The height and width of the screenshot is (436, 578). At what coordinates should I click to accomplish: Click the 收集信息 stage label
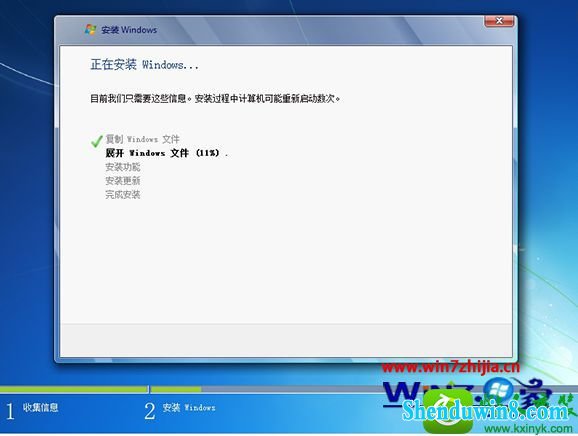[x=41, y=407]
